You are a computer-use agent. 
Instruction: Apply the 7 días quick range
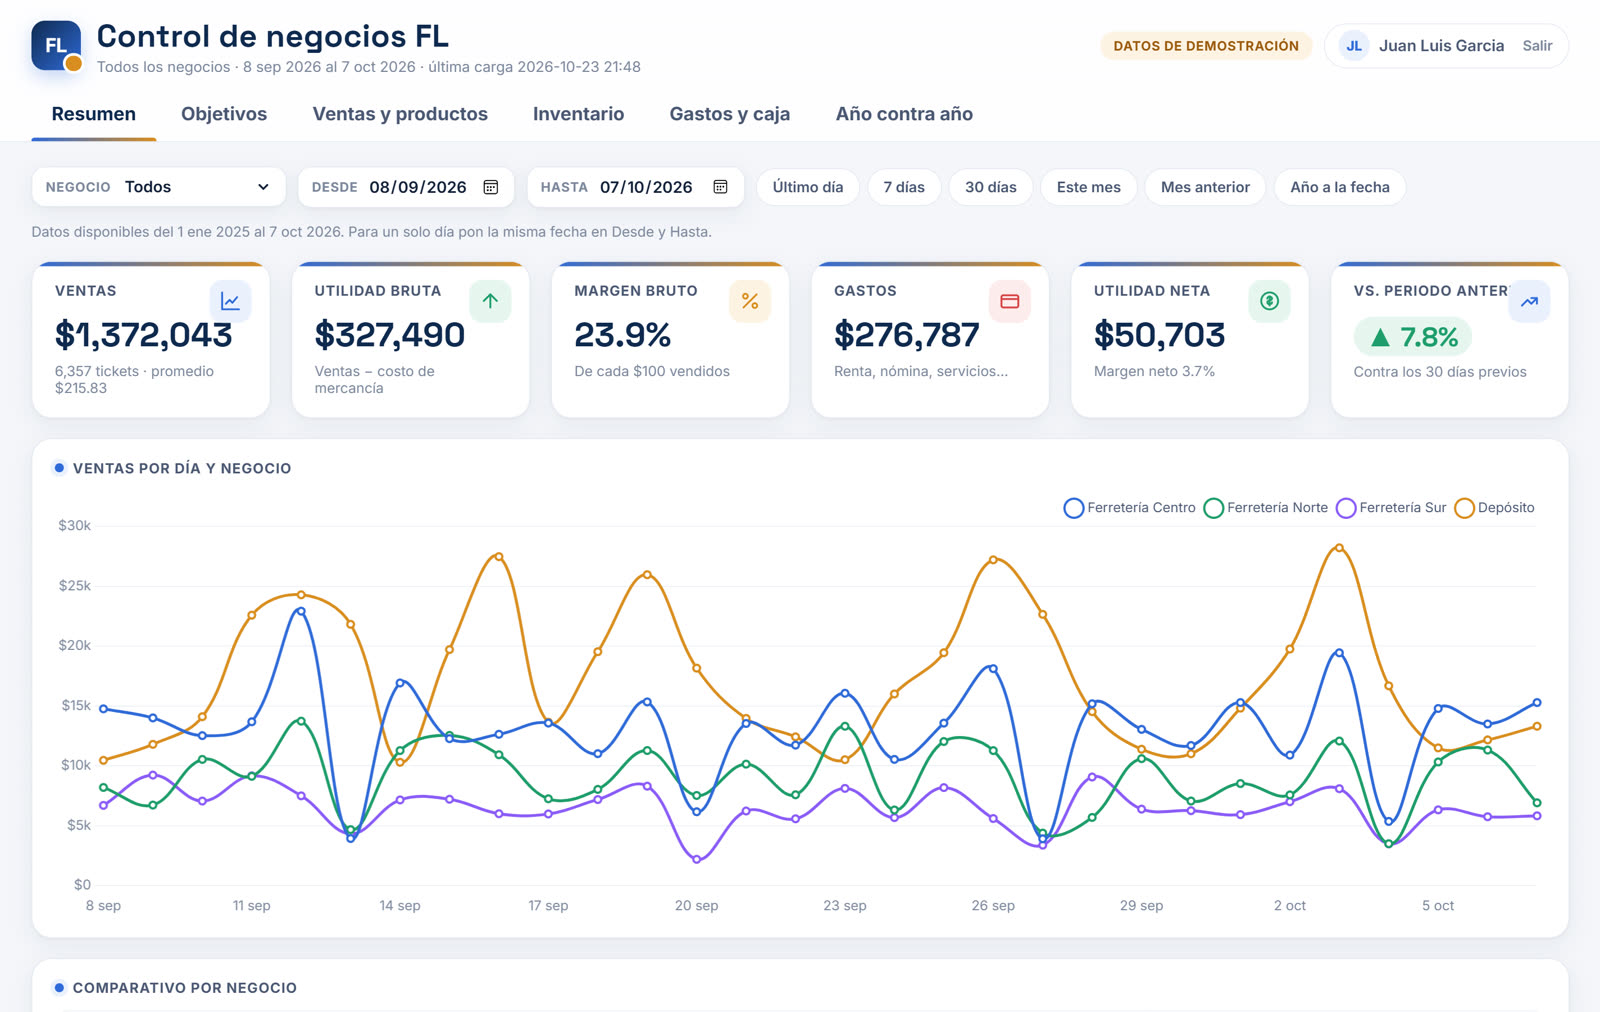point(904,187)
